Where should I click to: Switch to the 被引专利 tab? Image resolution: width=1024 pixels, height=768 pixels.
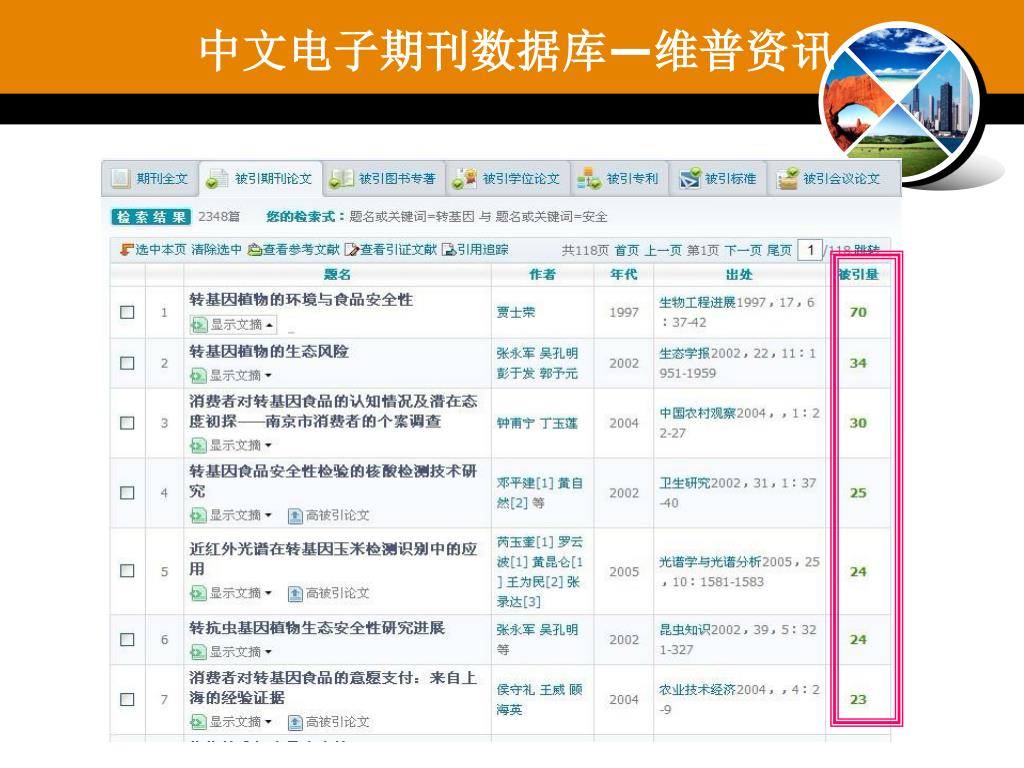[619, 178]
